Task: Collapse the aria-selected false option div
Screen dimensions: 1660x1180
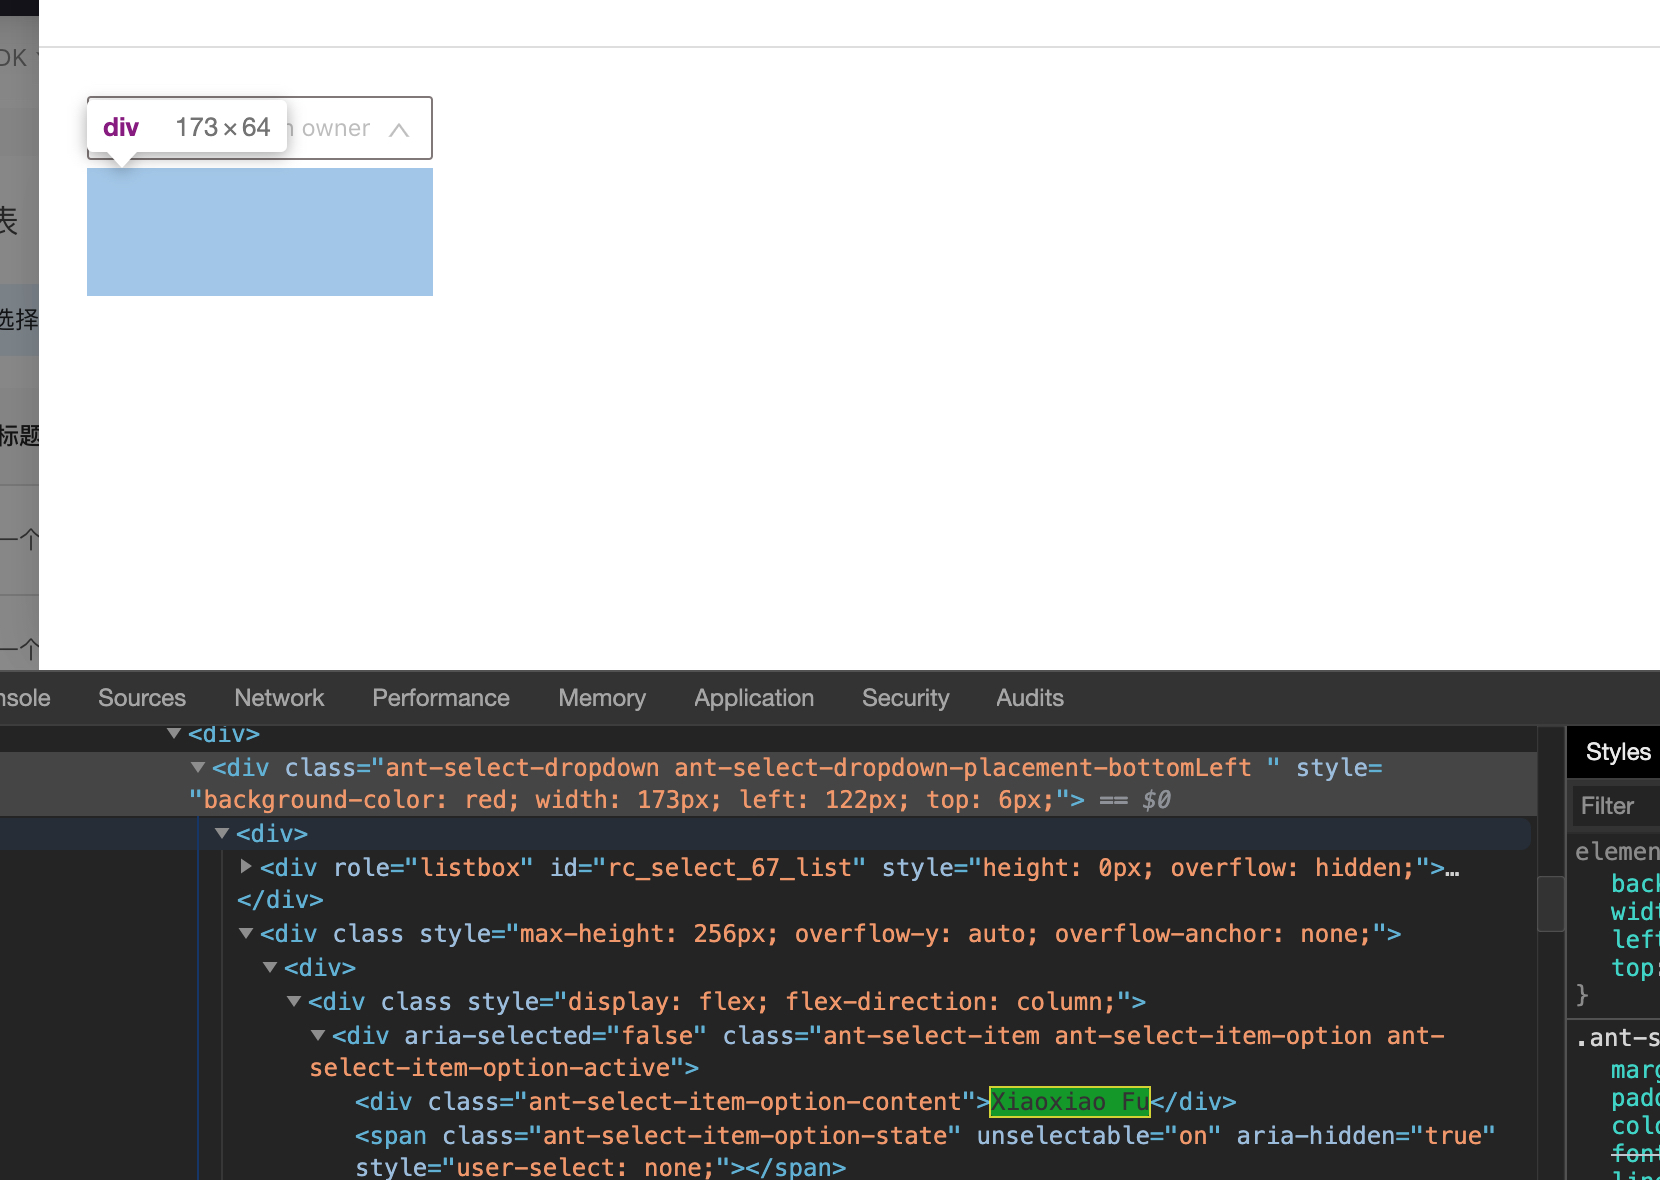Action: 317,1036
